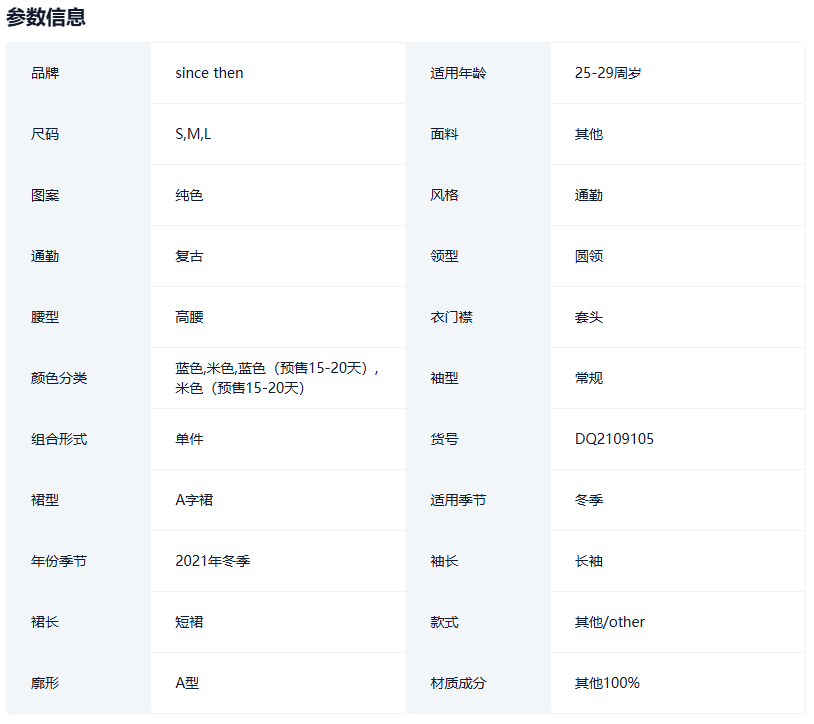Click the 短裙 skirt length value

click(189, 622)
